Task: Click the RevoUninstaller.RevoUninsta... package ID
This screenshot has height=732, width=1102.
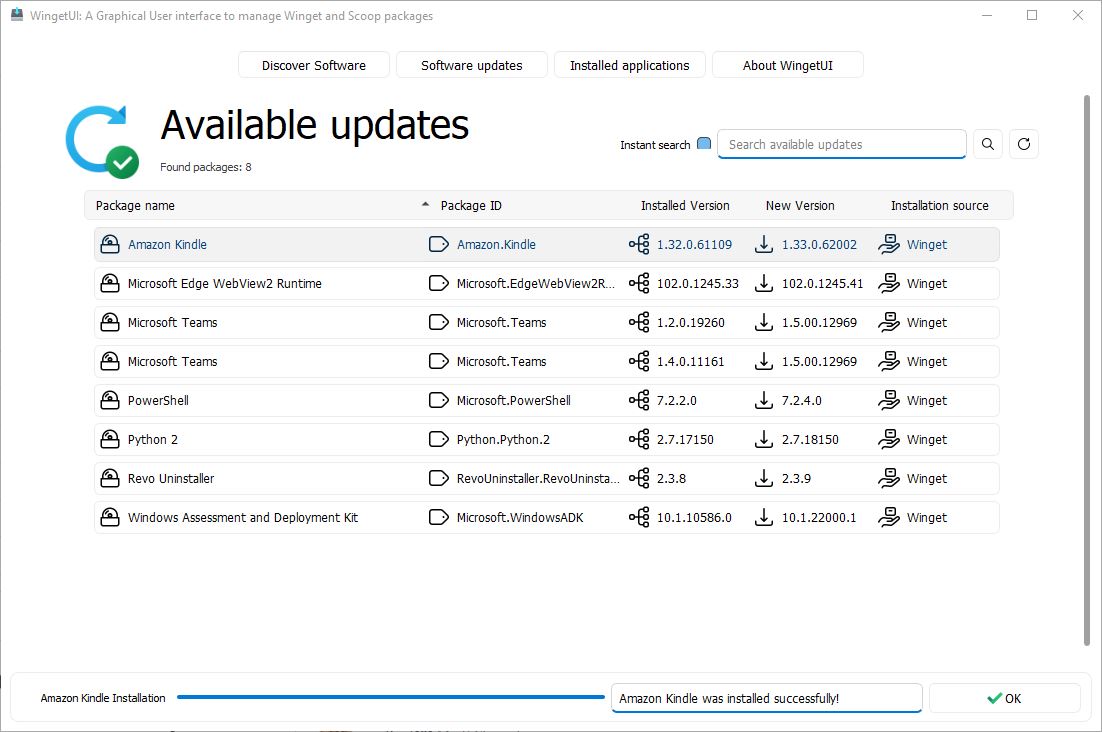Action: coord(538,478)
